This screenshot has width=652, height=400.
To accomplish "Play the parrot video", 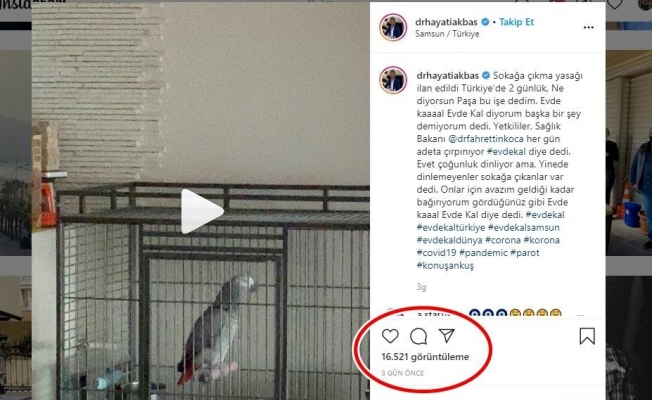I will coord(202,211).
